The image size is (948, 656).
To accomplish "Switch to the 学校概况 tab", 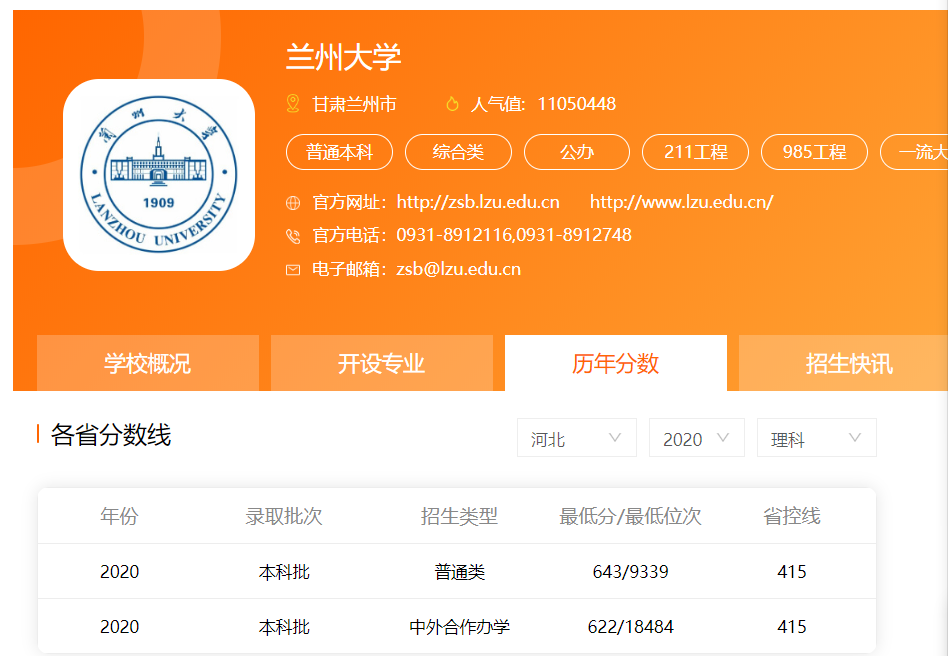I will [x=148, y=363].
